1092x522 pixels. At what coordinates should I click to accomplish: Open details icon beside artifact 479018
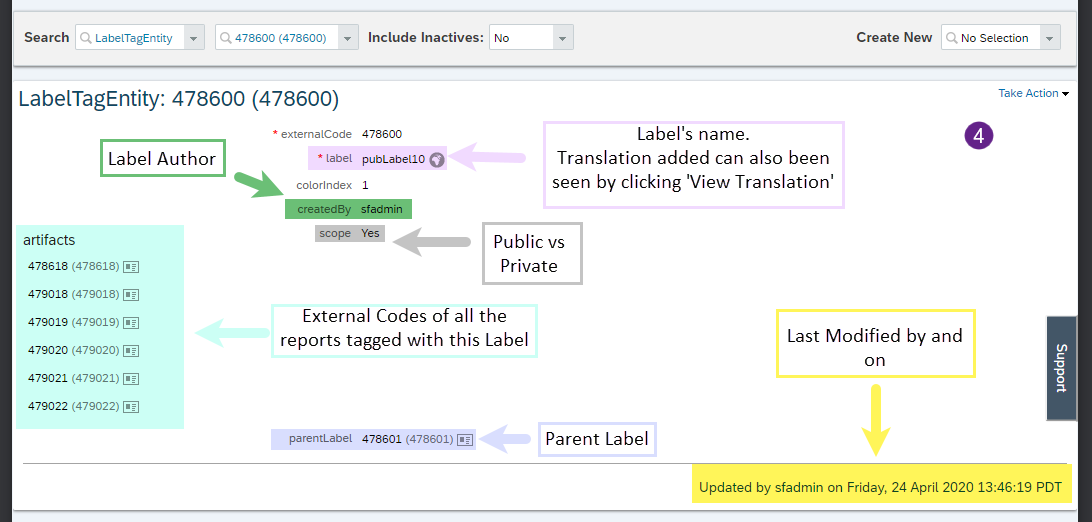(x=132, y=294)
